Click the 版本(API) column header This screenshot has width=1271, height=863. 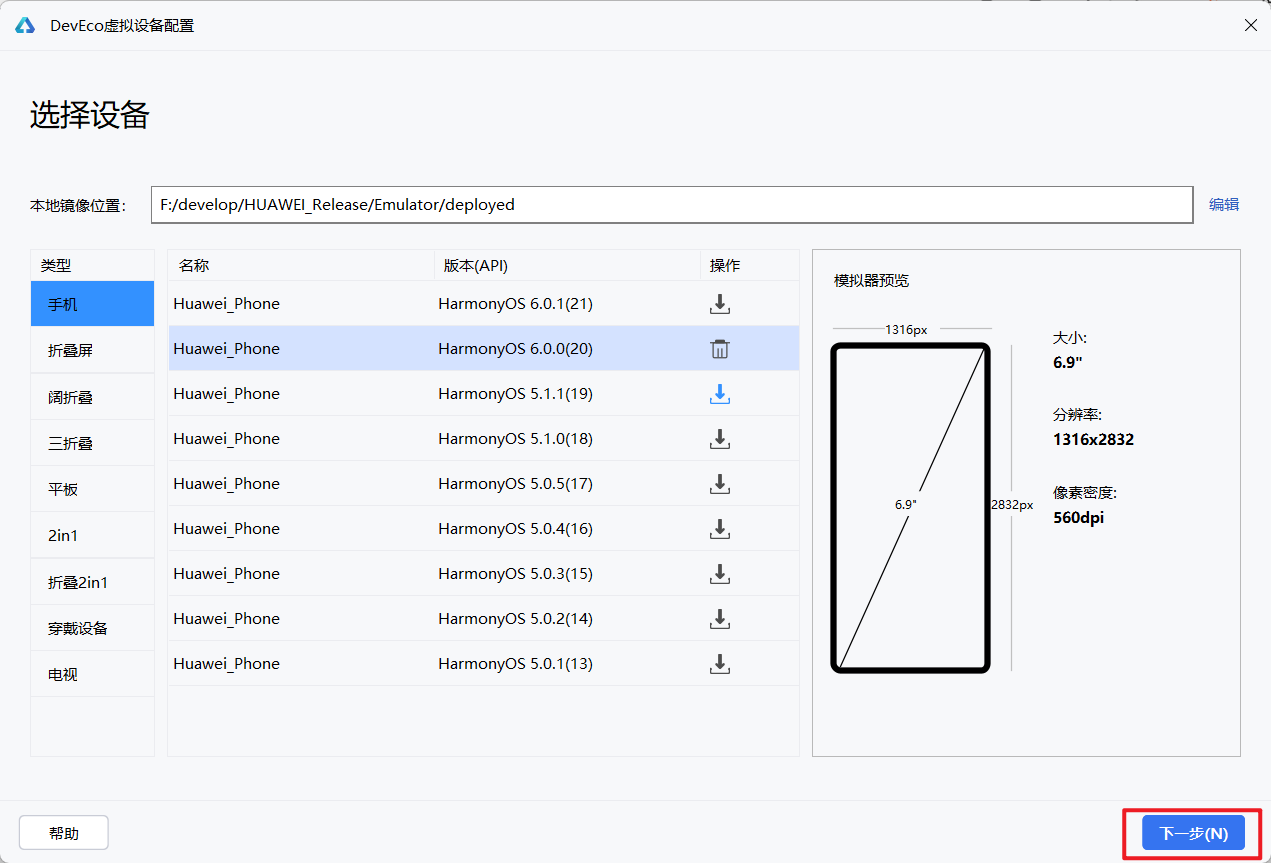(x=567, y=265)
